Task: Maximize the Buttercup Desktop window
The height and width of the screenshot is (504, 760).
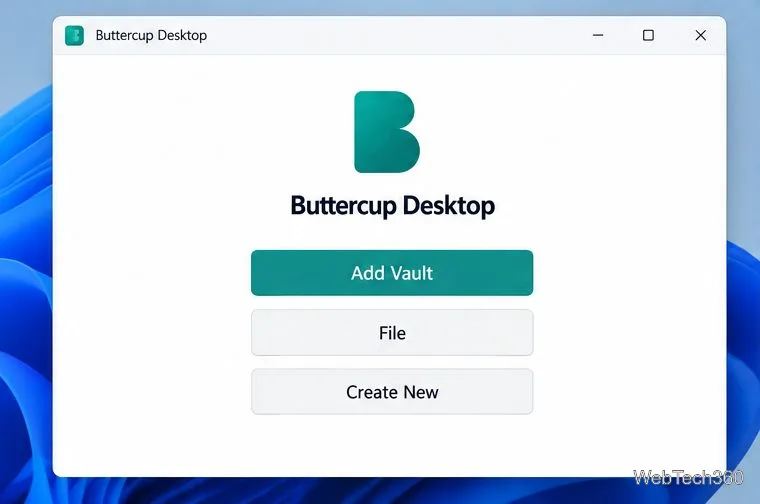Action: click(x=648, y=35)
